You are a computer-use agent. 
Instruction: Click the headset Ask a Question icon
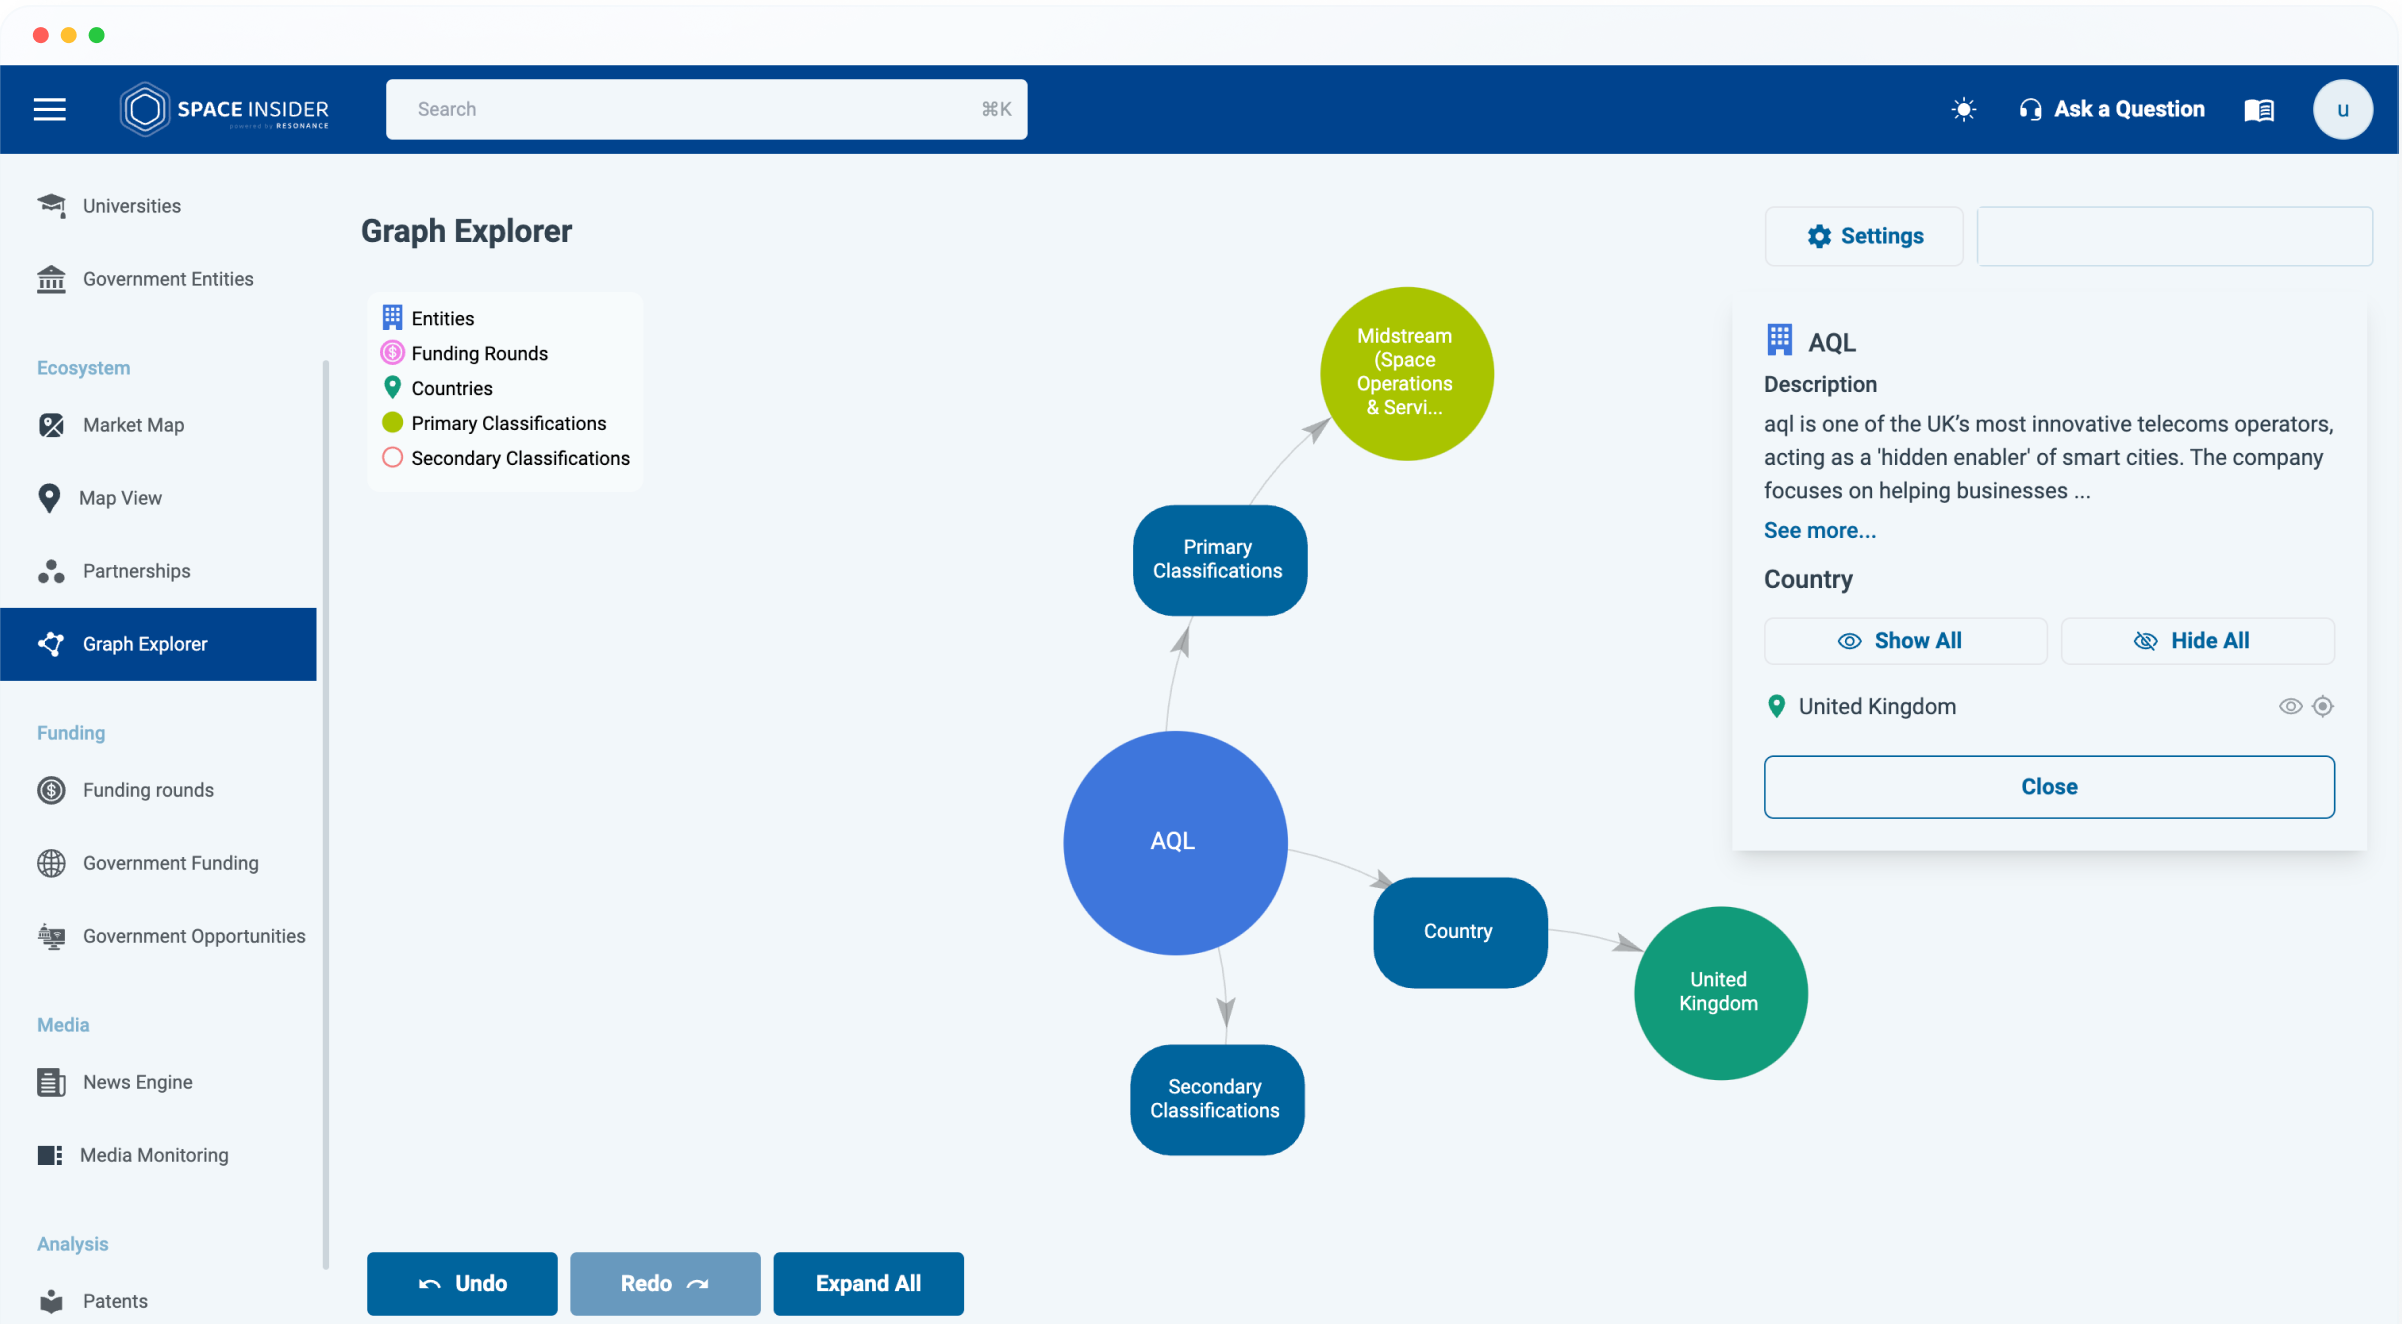[2030, 109]
